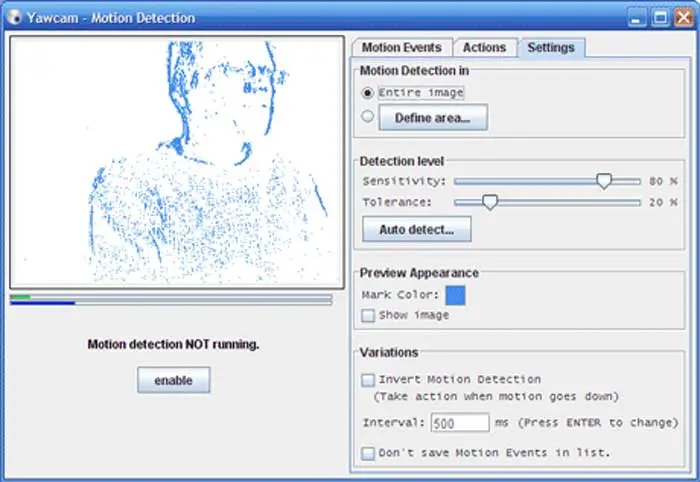
Task: Click the Interval input field
Action: coord(460,423)
